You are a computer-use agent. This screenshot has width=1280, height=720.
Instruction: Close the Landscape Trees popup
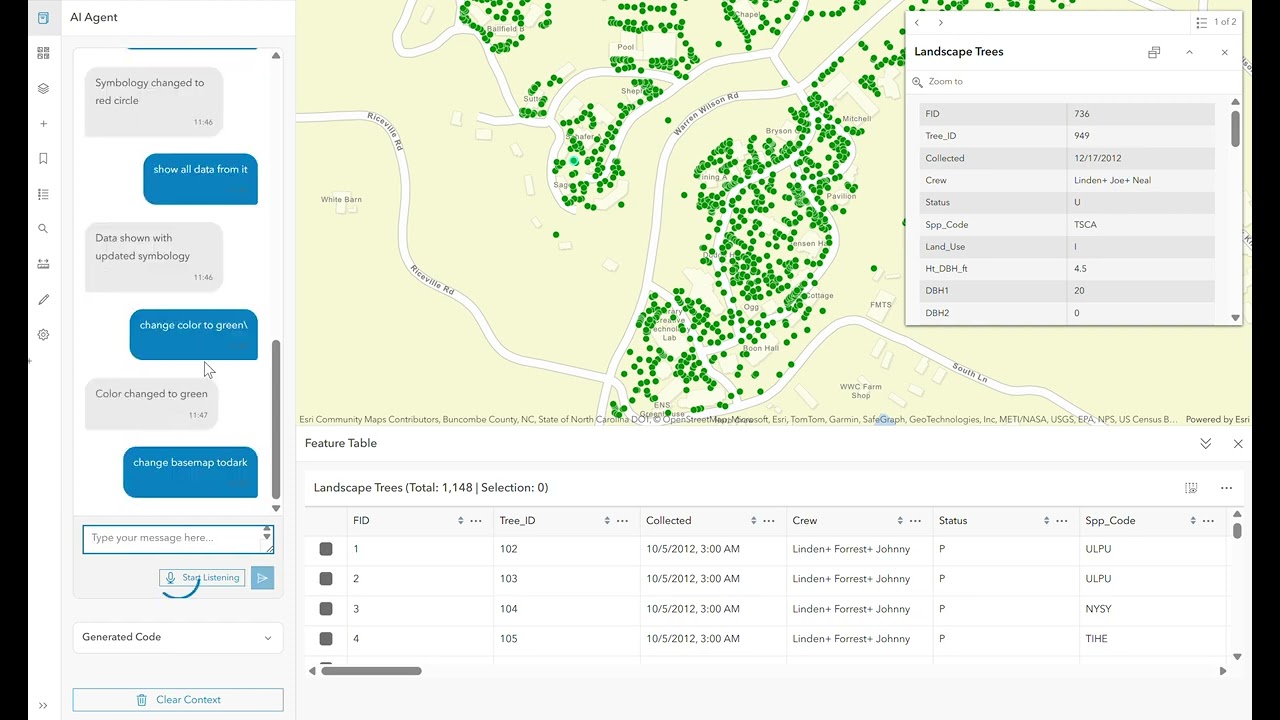[x=1224, y=52]
